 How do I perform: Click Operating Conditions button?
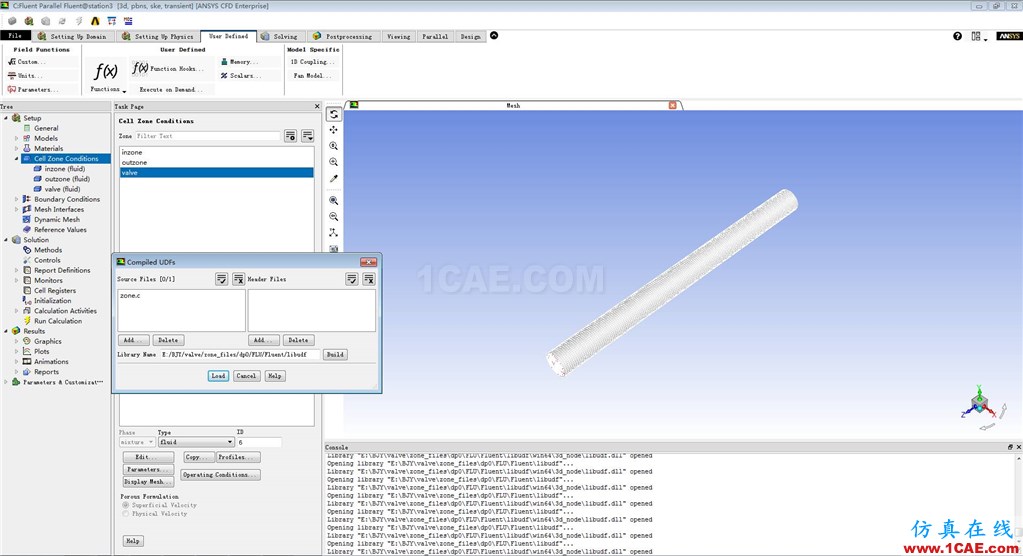point(221,474)
